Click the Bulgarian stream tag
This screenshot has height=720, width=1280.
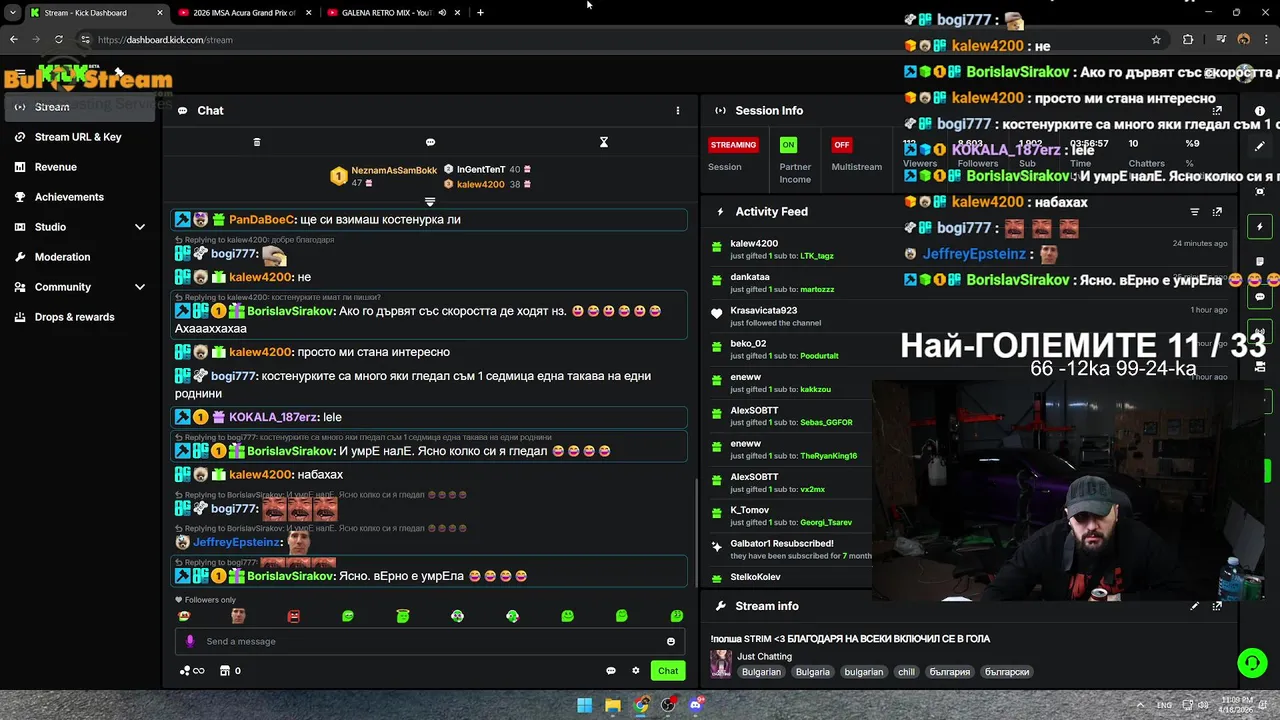pyautogui.click(x=761, y=672)
